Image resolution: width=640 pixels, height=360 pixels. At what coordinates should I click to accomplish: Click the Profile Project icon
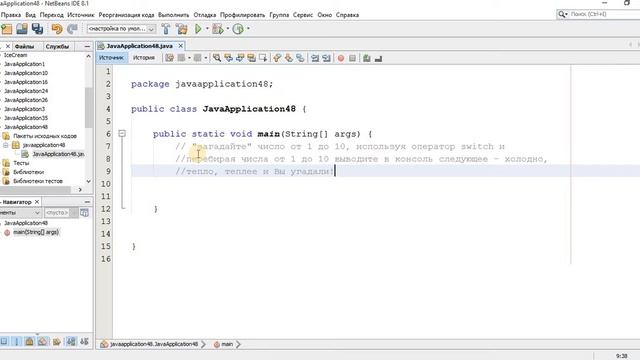pos(238,29)
